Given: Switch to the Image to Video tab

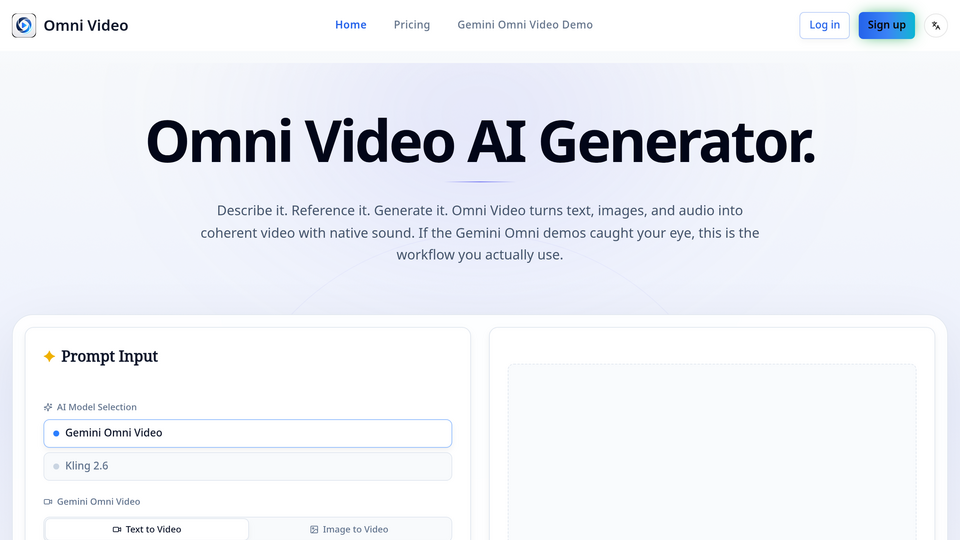Looking at the screenshot, I should tap(349, 530).
